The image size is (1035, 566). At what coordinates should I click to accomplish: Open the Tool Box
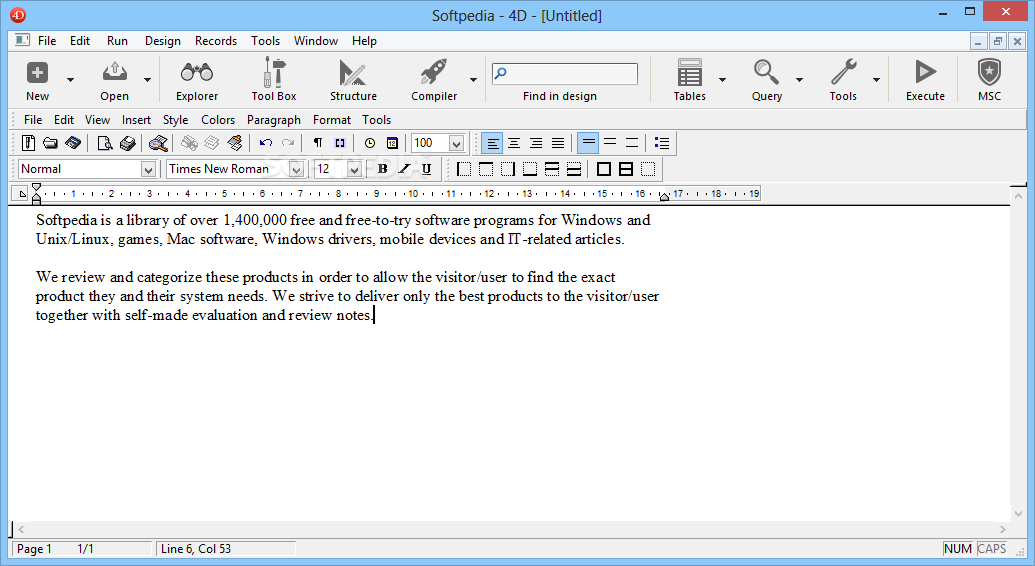(274, 80)
